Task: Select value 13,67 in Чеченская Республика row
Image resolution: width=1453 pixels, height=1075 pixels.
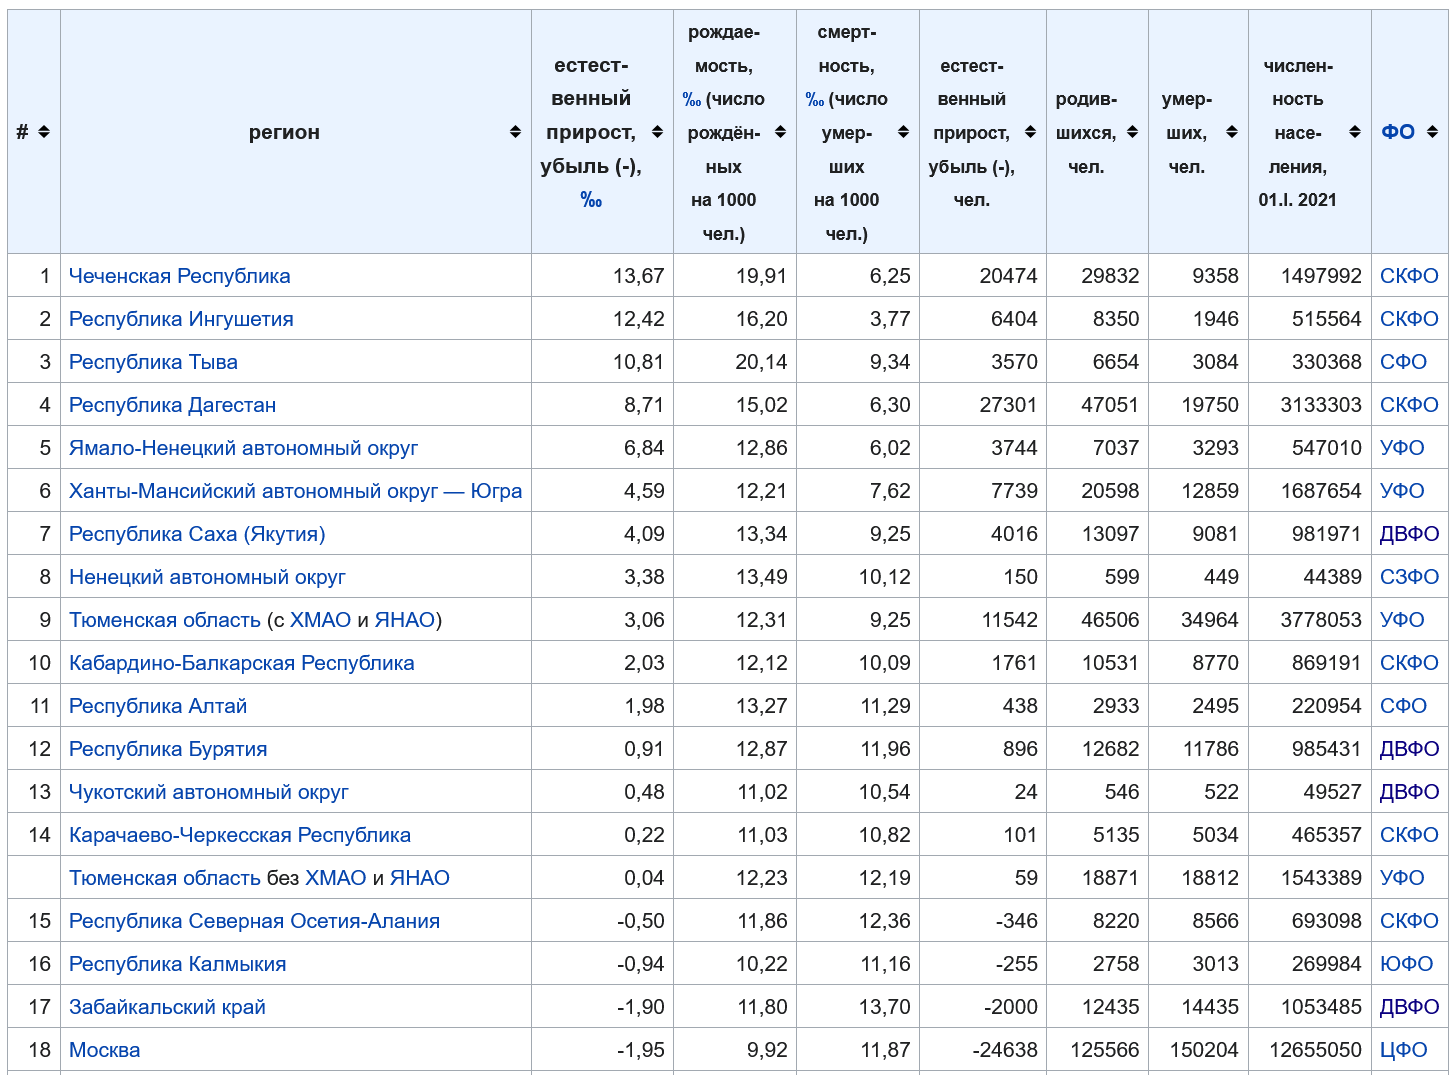Action: [639, 276]
